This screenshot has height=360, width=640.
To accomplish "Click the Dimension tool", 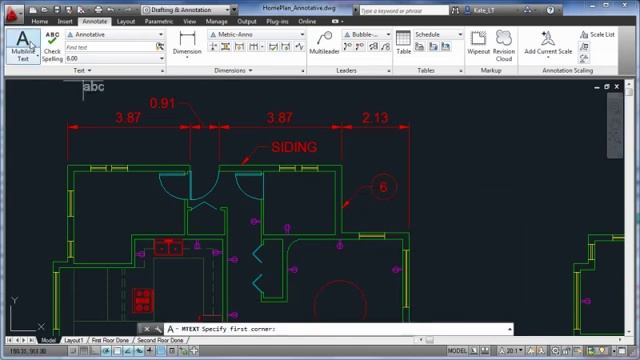I will 187,44.
